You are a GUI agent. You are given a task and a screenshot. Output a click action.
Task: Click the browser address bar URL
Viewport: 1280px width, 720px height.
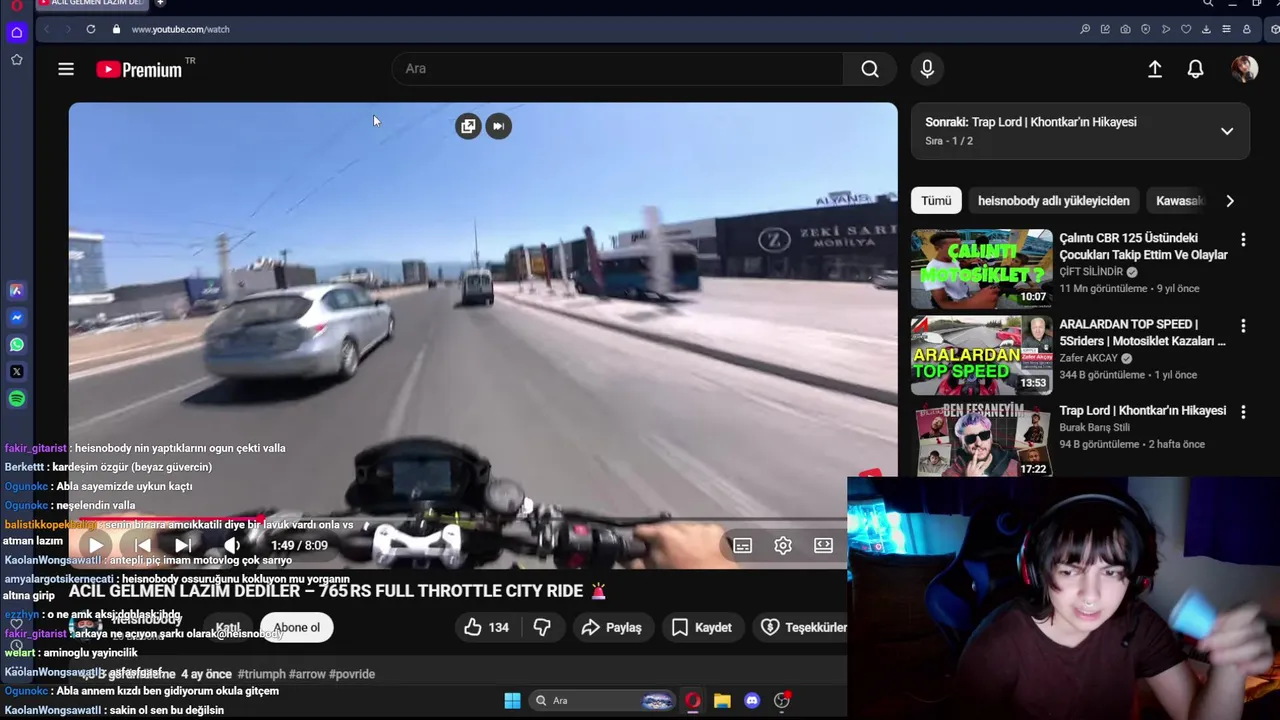(181, 29)
